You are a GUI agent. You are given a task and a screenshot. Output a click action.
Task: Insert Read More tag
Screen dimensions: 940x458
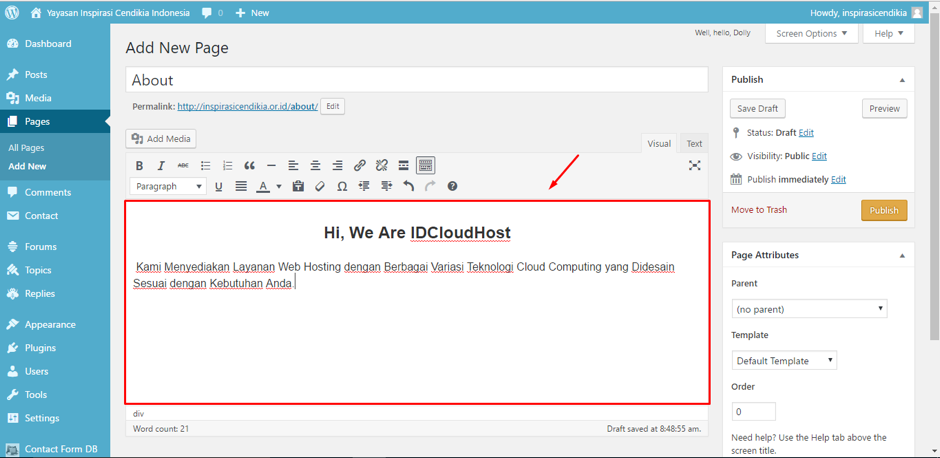pos(403,165)
